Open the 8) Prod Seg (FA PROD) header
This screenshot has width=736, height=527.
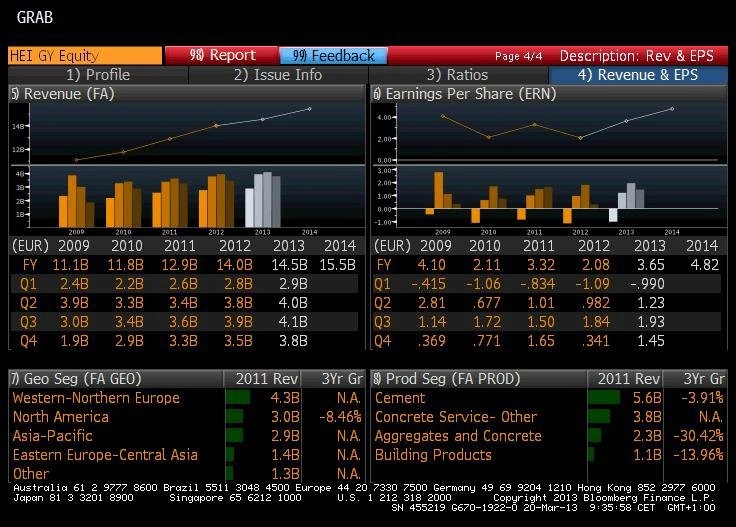click(x=479, y=379)
